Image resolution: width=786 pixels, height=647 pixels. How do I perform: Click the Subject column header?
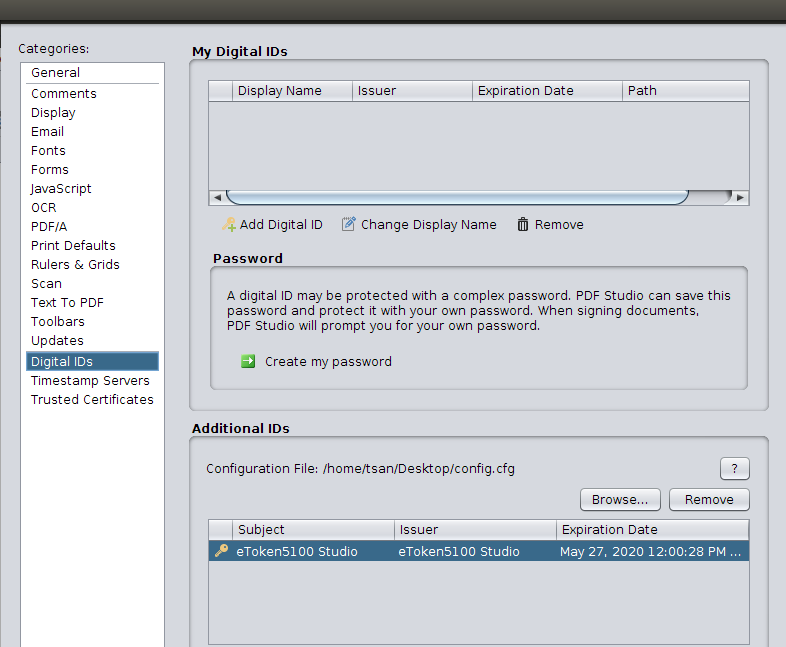[x=313, y=530]
